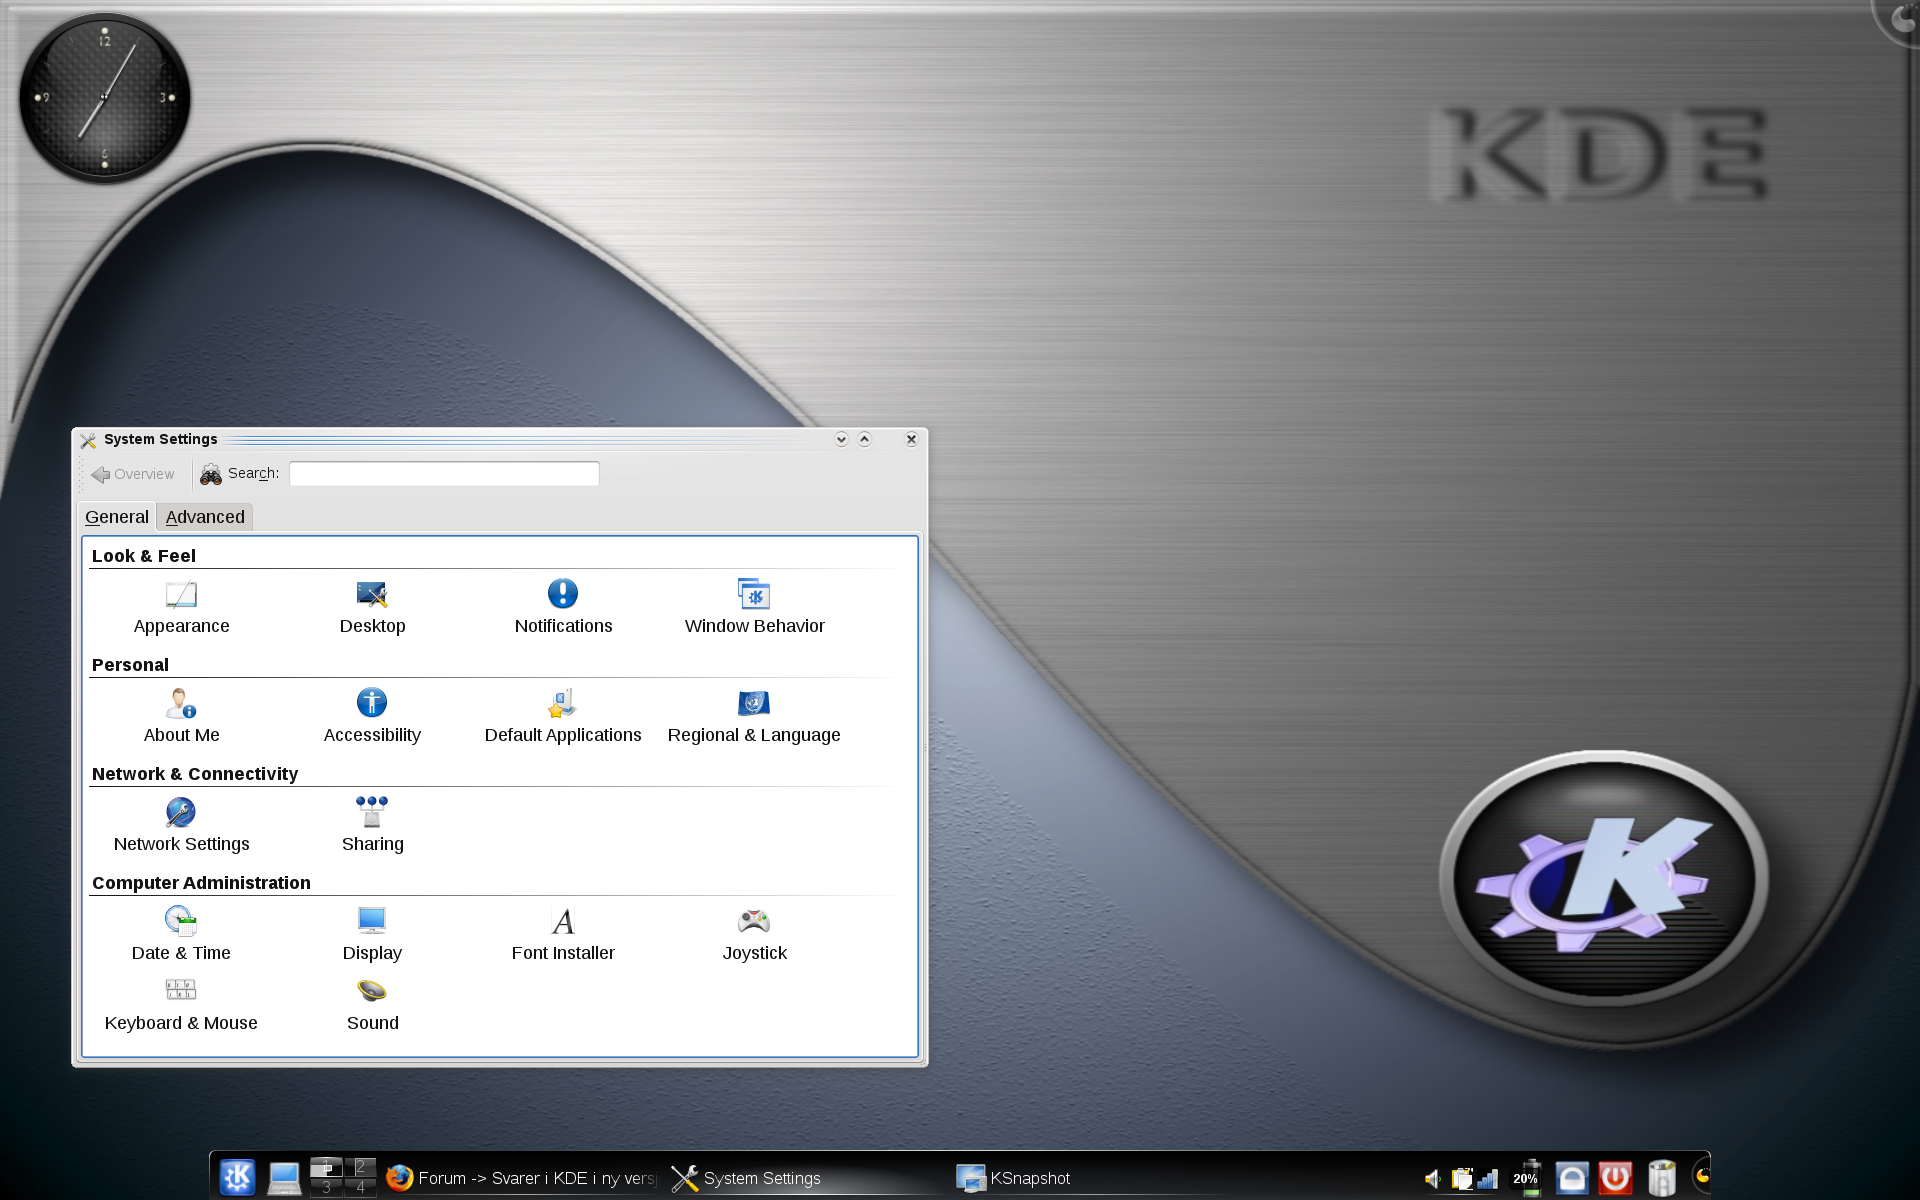This screenshot has height=1200, width=1920.
Task: Open Accessibility settings
Action: 372,717
